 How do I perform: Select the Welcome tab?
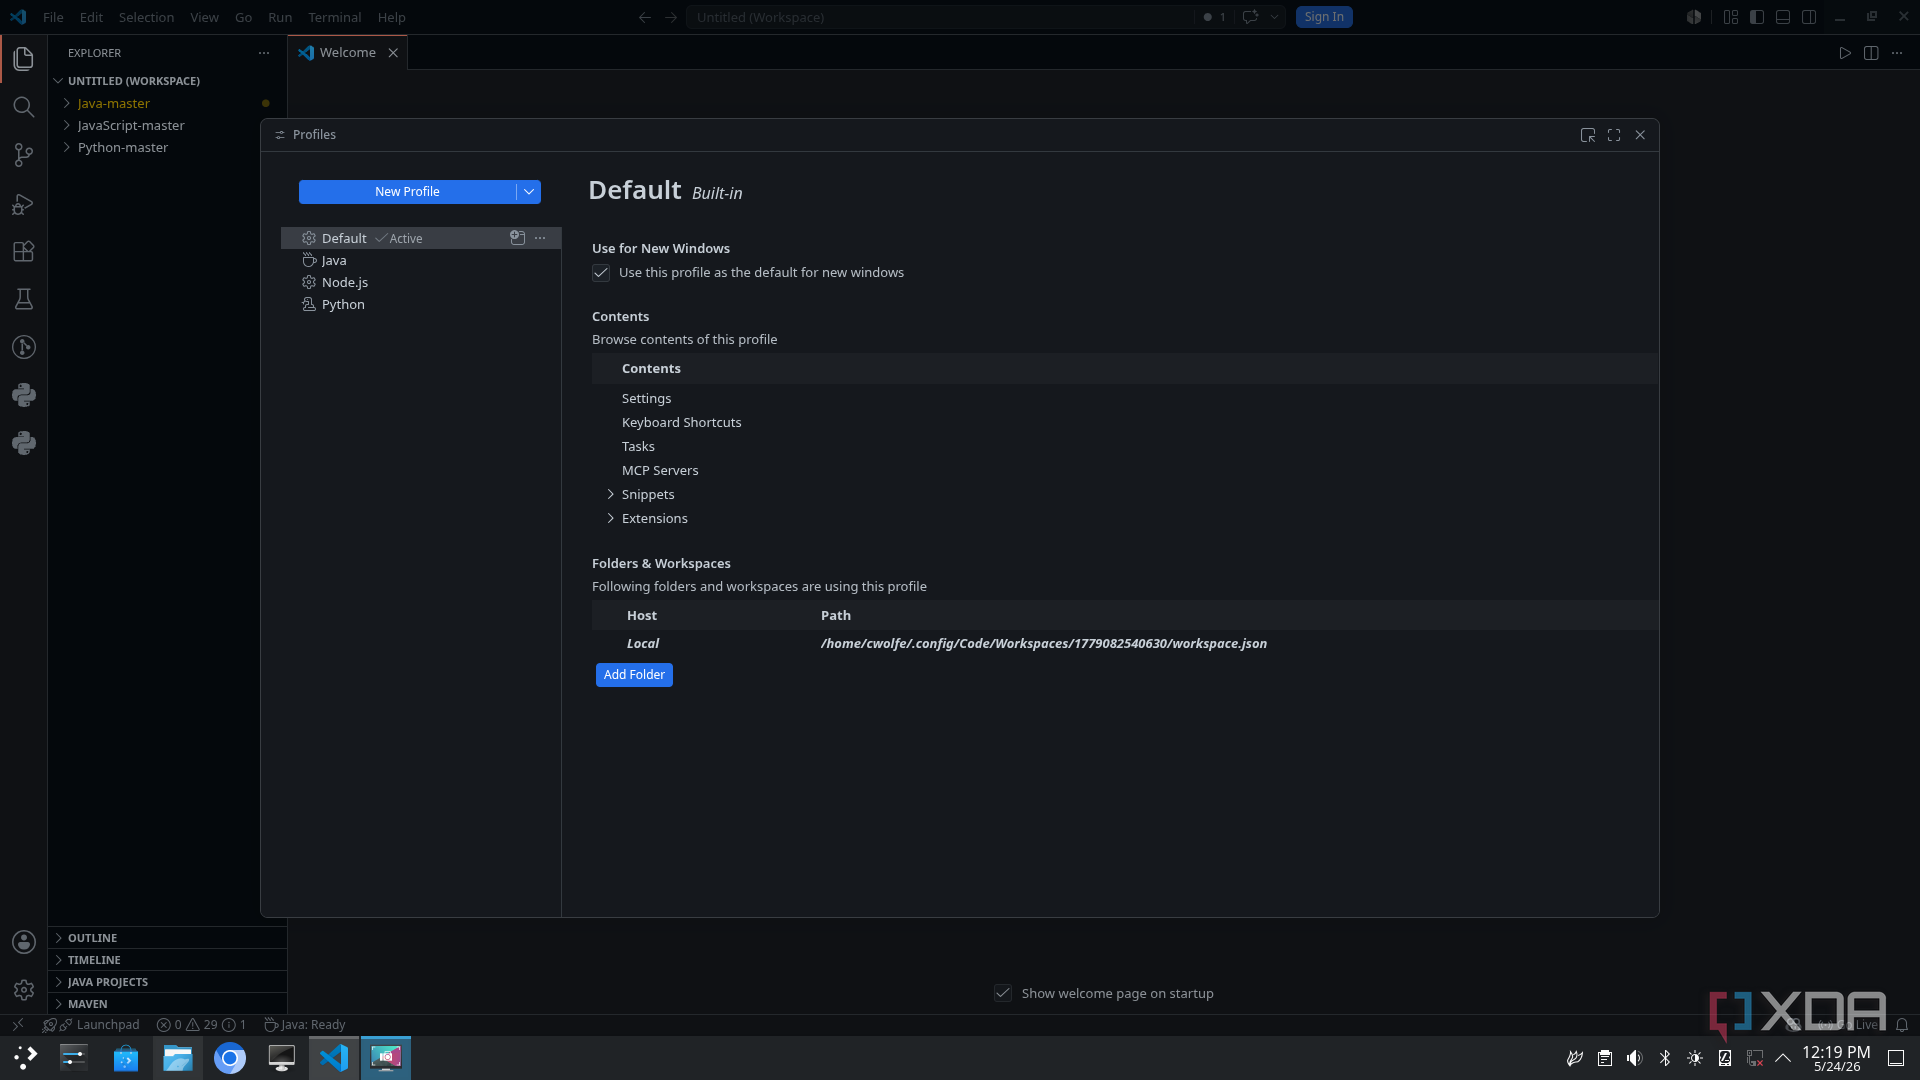pos(347,53)
